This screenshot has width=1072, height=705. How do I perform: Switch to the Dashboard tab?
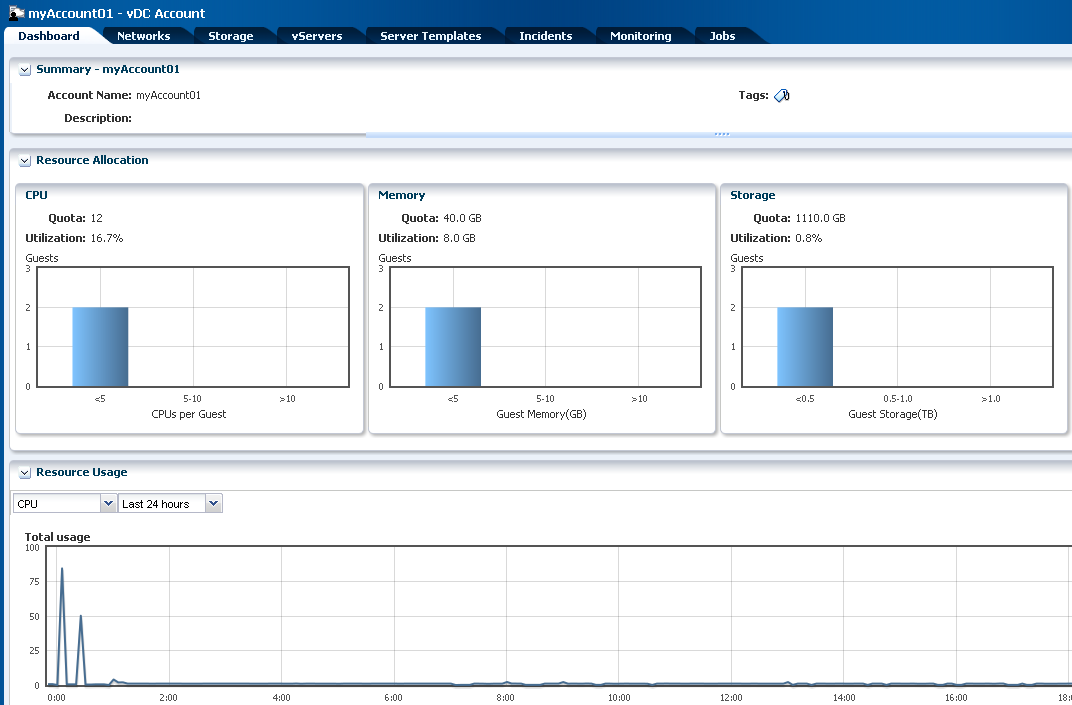(x=49, y=36)
